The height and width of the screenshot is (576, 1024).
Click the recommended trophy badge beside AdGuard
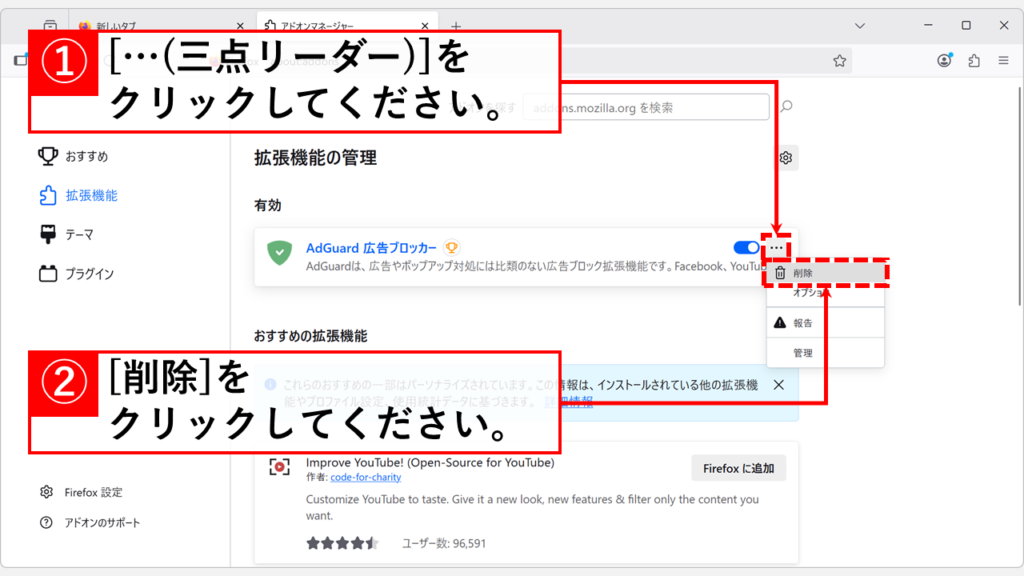pos(451,248)
